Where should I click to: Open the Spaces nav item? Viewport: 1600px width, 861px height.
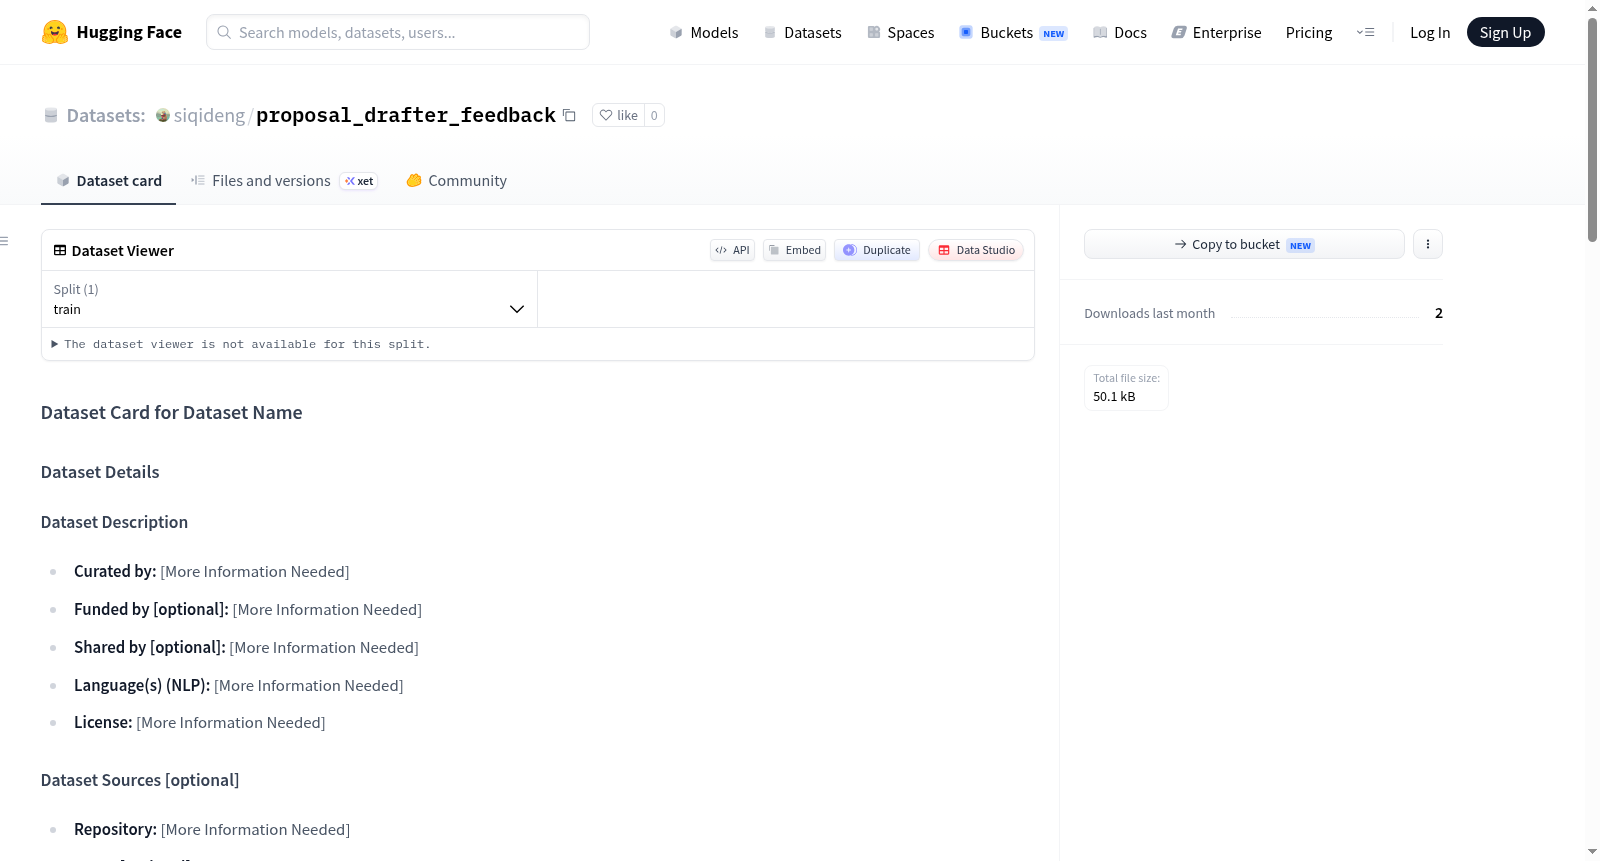900,33
